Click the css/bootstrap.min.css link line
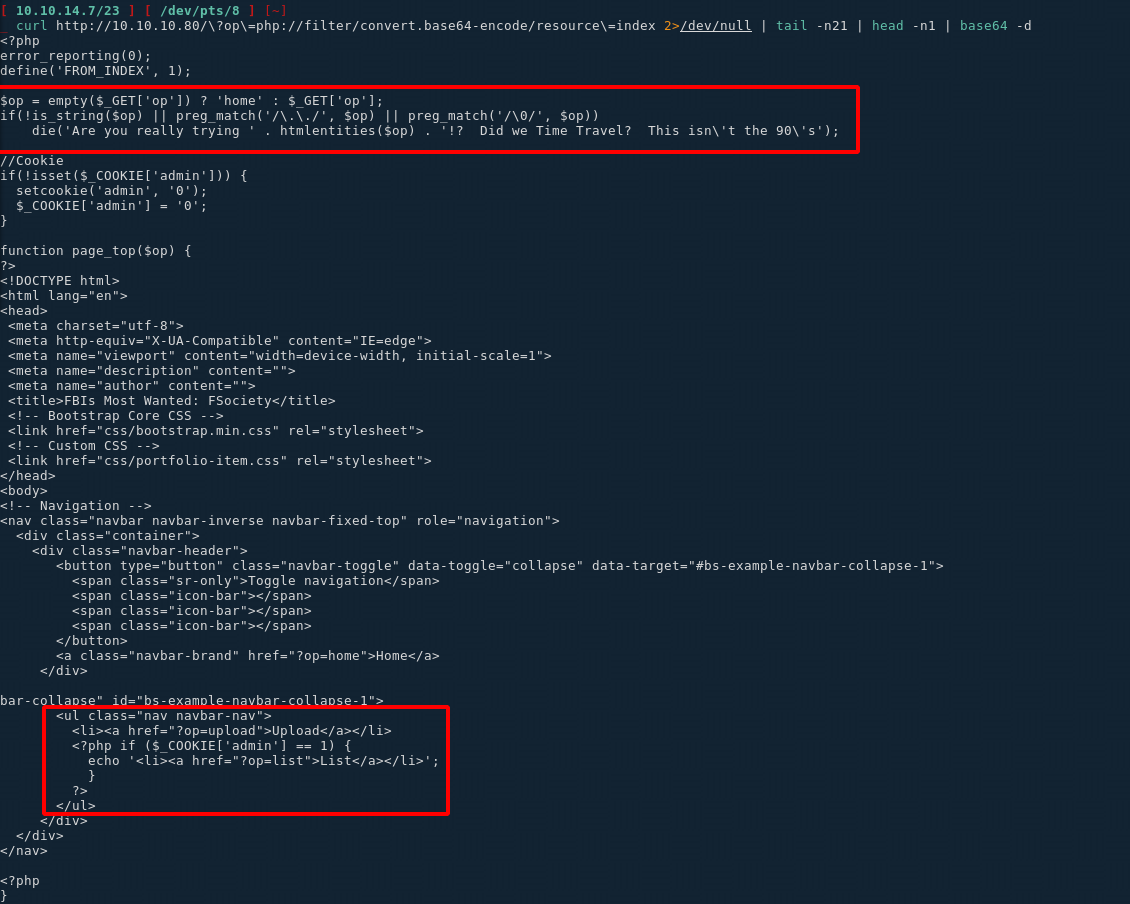This screenshot has width=1130, height=904. coord(215,431)
